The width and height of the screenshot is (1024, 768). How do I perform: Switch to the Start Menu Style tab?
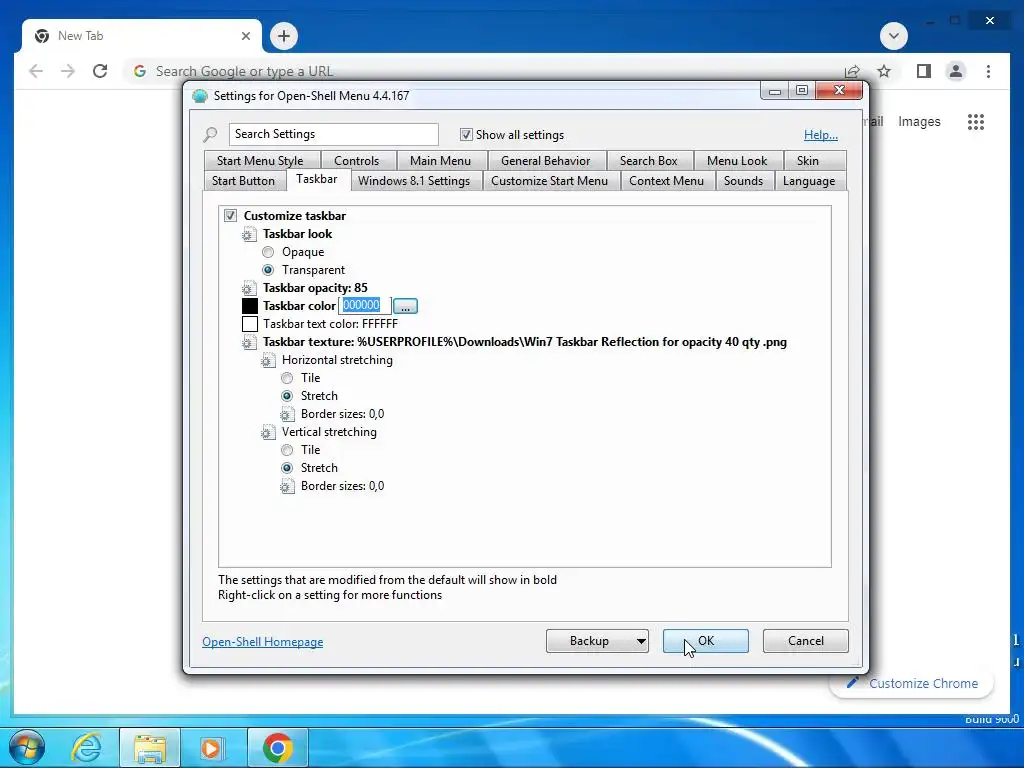click(x=260, y=161)
